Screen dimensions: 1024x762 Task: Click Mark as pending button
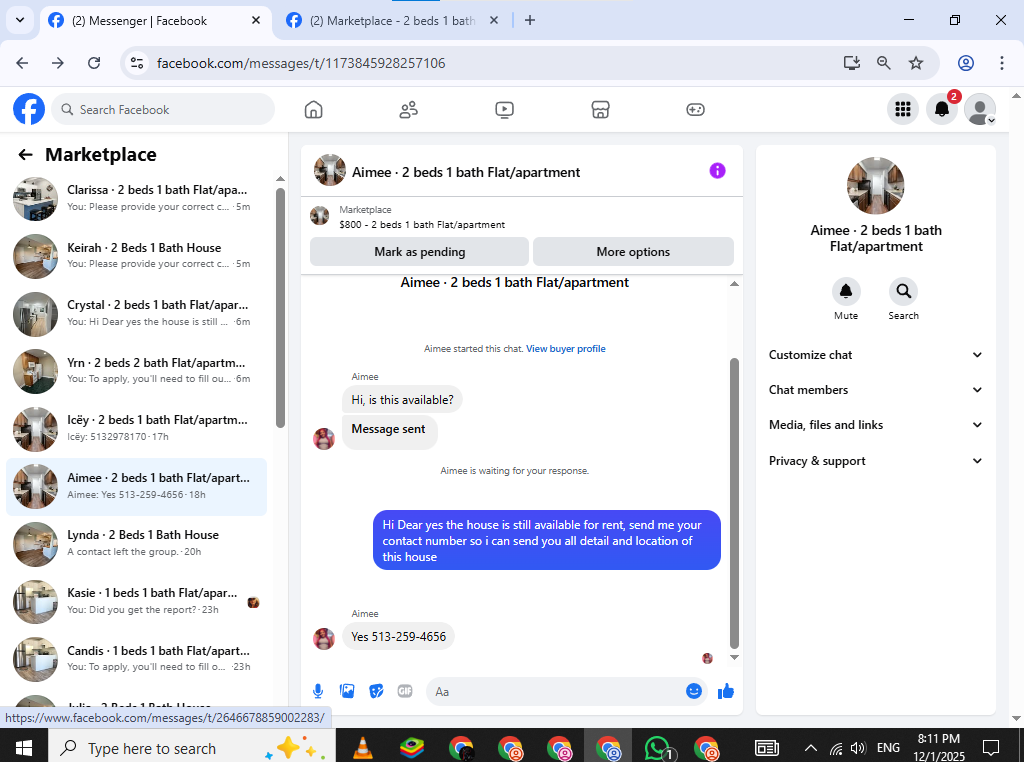pos(419,252)
